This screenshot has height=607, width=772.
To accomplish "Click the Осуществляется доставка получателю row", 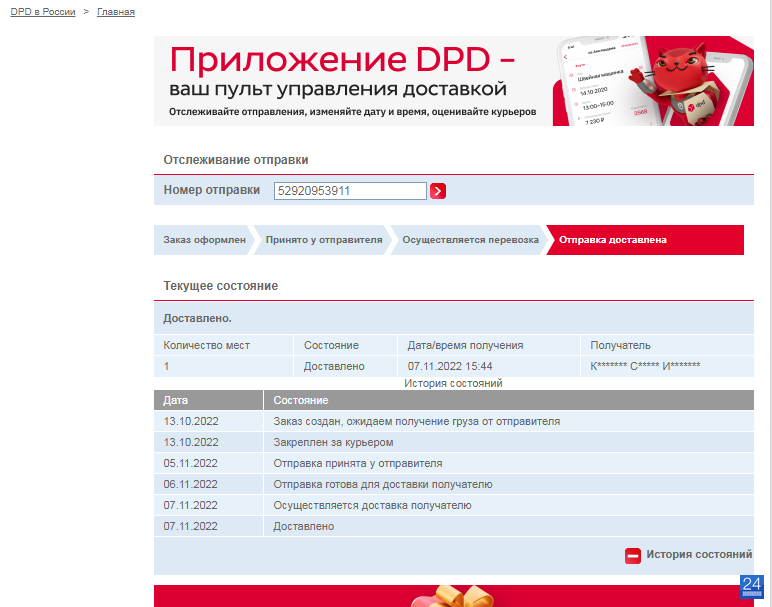I will (x=453, y=506).
